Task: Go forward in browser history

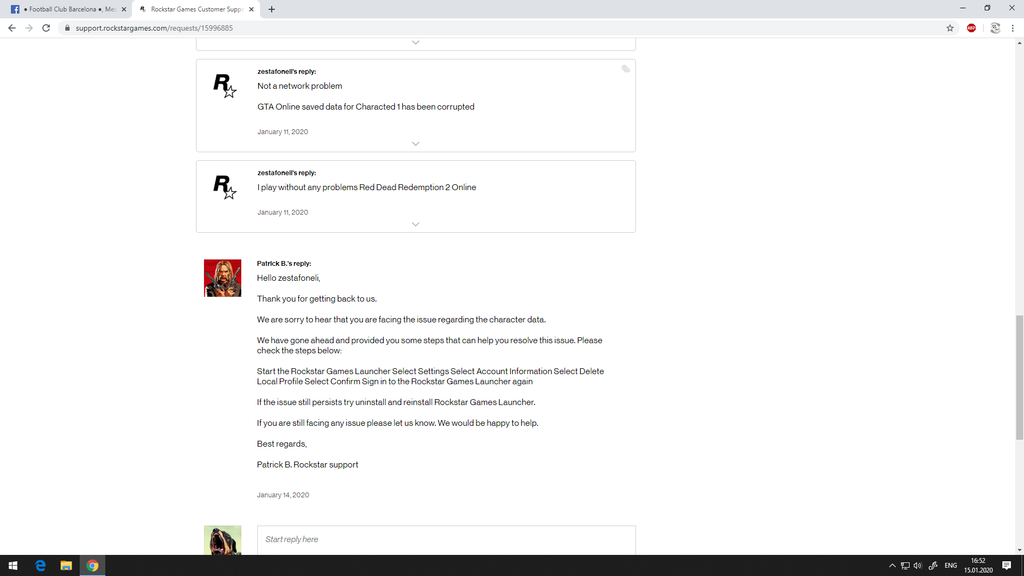Action: [29, 28]
